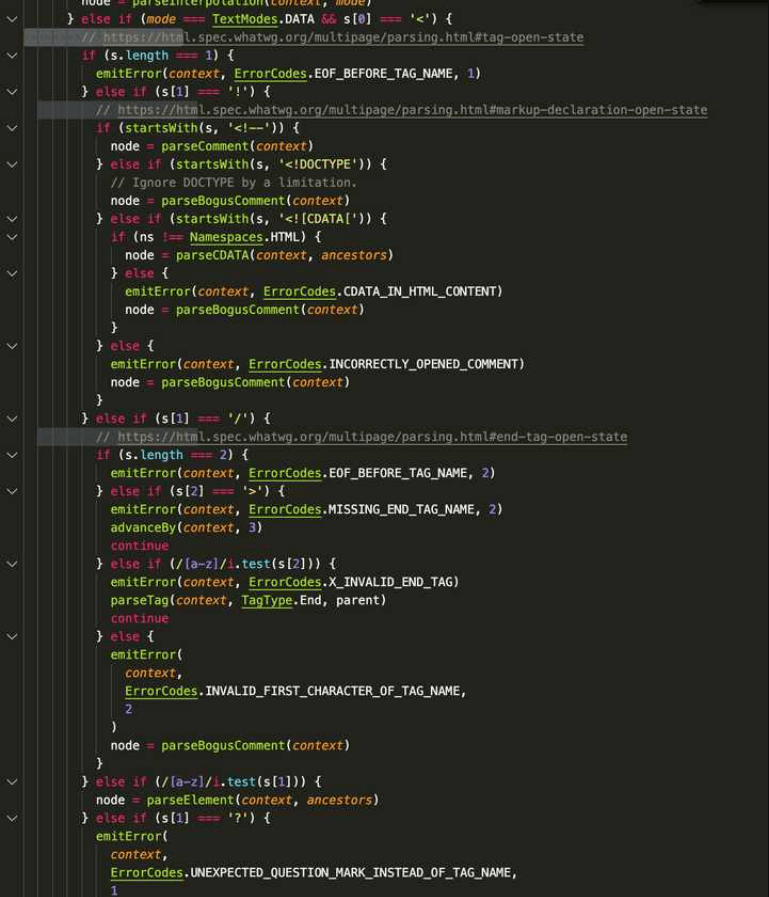The image size is (769, 897).
Task: Click the UNEXPECTED_QUESTION_MARK_INSTEAD_OF_TAG_NAME constant
Action: pos(351,873)
